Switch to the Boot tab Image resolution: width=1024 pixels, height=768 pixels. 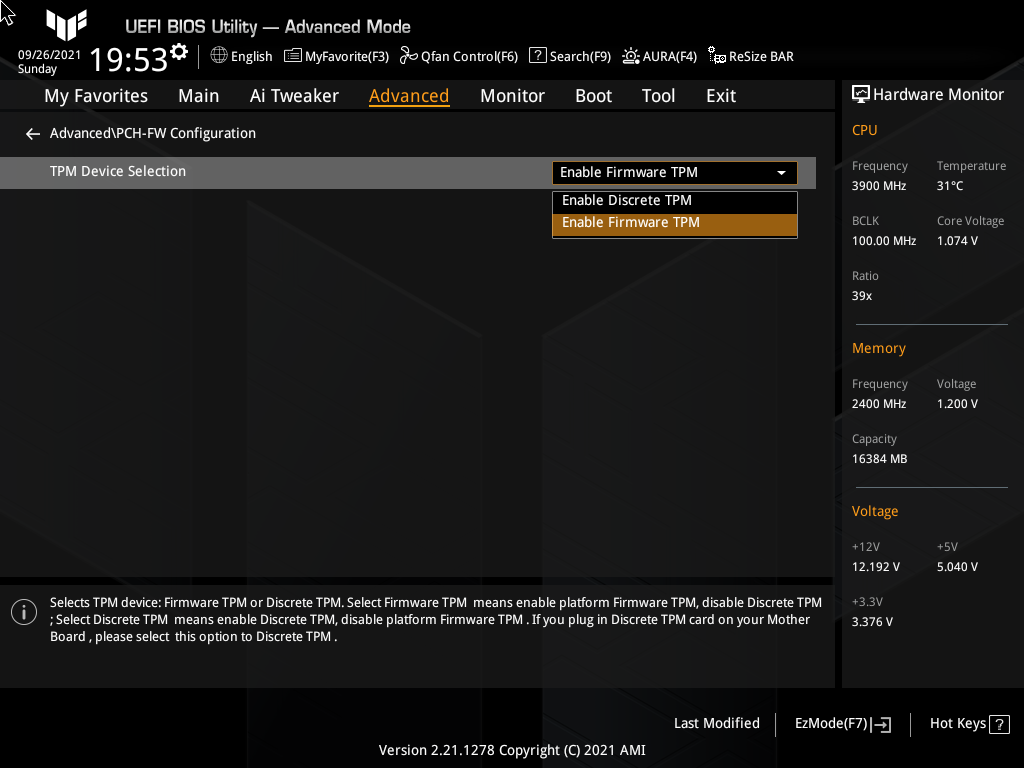coord(593,95)
